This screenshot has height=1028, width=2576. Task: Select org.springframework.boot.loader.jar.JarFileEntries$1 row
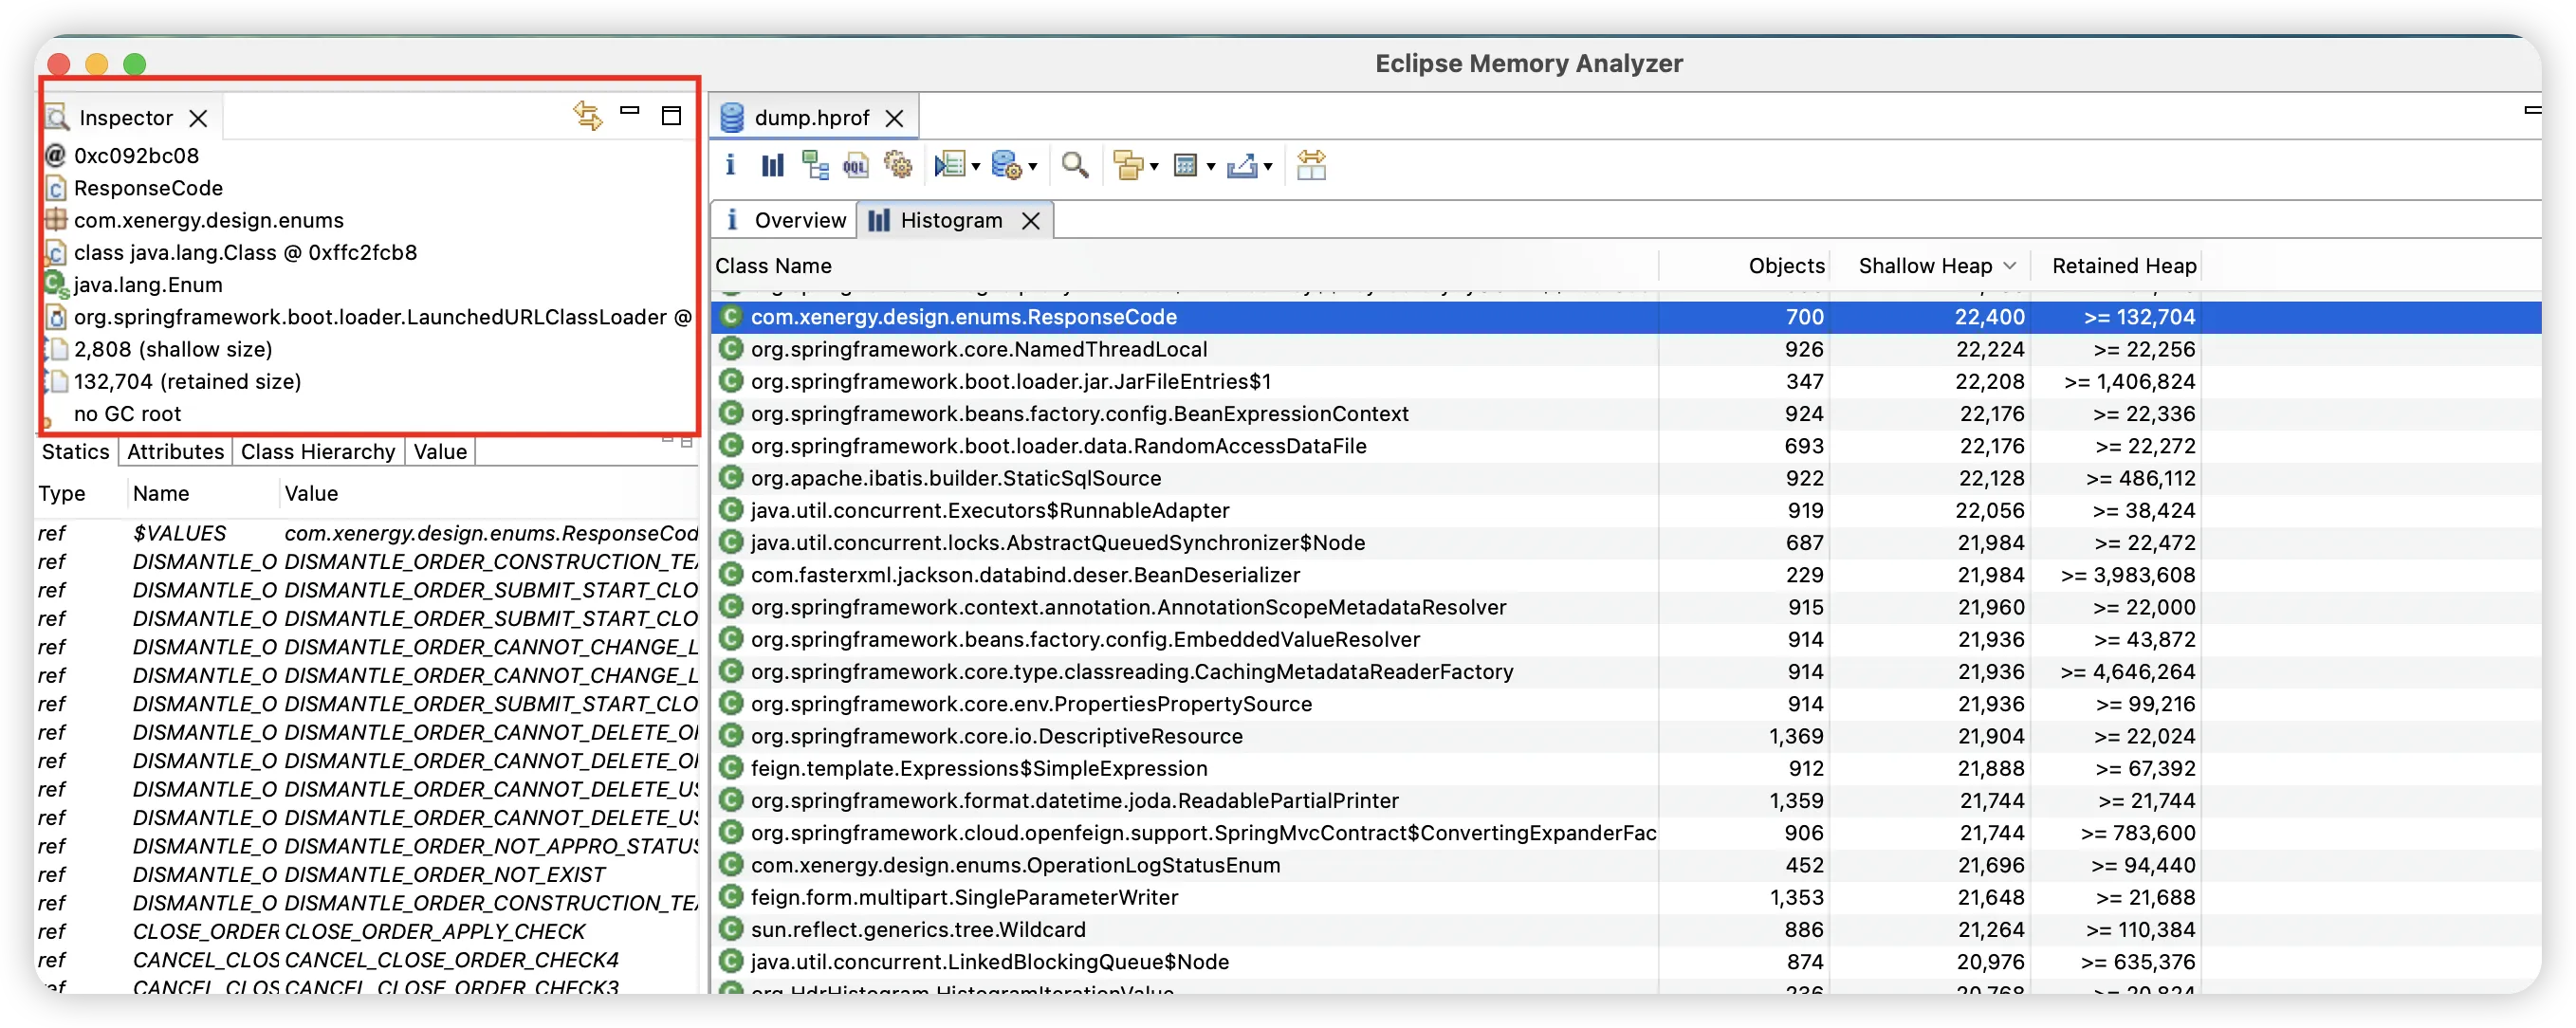click(x=1626, y=381)
